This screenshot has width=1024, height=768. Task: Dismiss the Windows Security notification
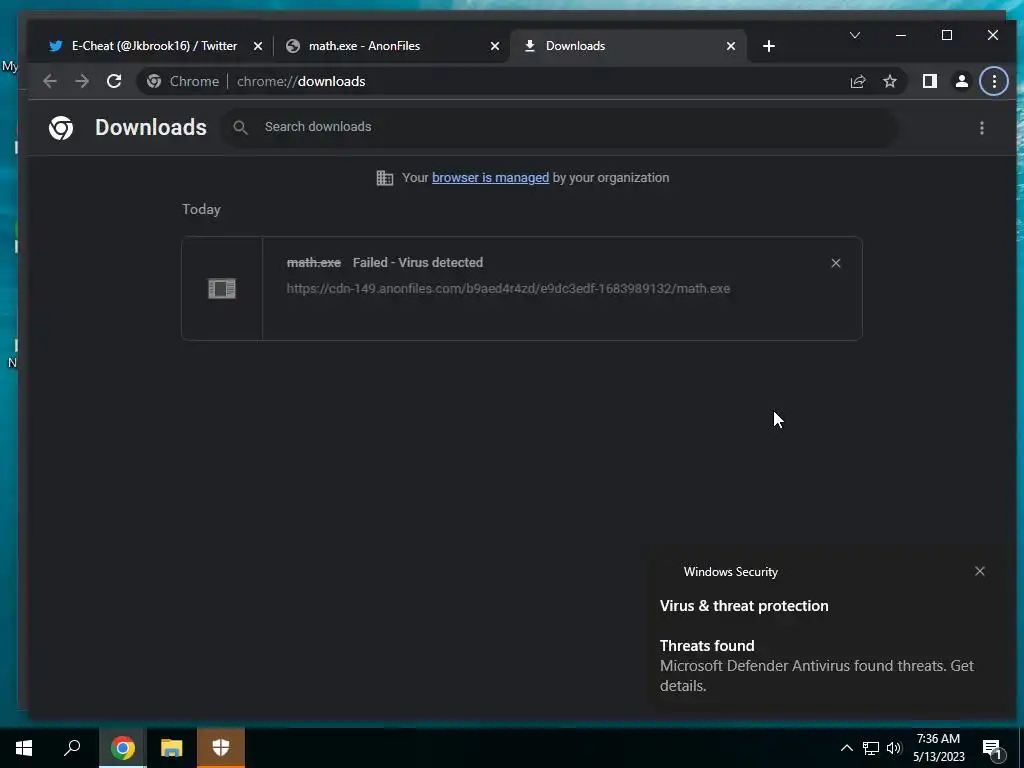click(980, 571)
